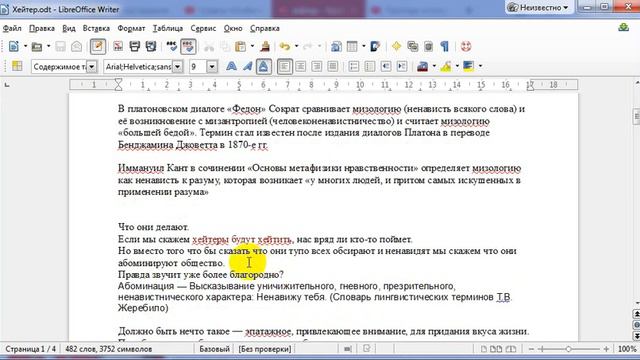Print the document directly
The image size is (640, 360).
(x=135, y=47)
